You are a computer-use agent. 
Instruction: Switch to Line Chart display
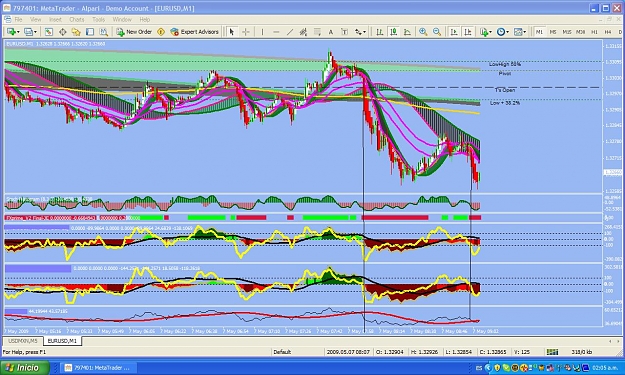(407, 32)
